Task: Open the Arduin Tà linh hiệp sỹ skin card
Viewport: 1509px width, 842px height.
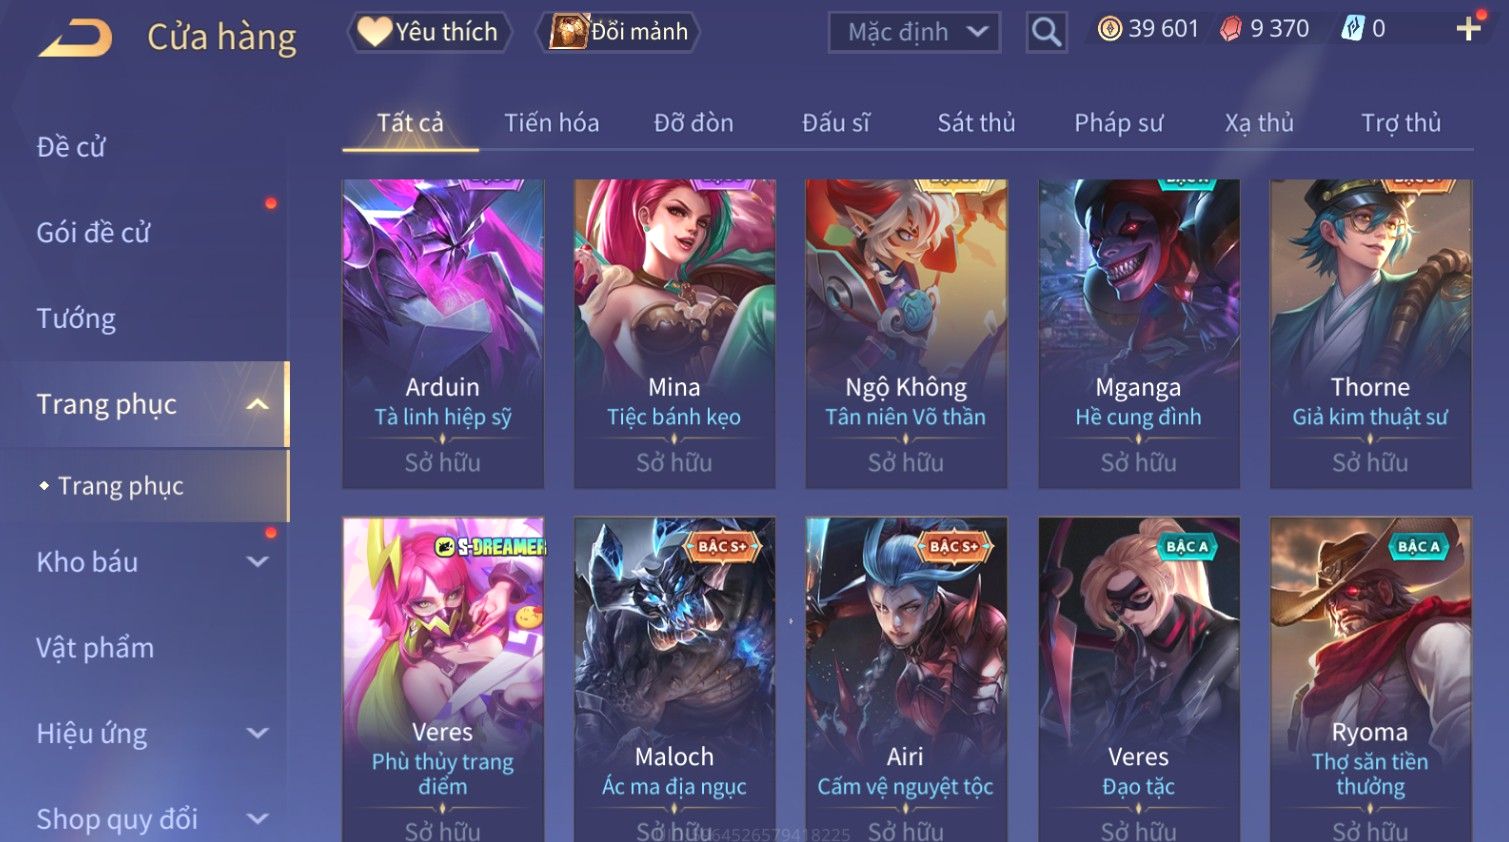Action: pos(443,334)
